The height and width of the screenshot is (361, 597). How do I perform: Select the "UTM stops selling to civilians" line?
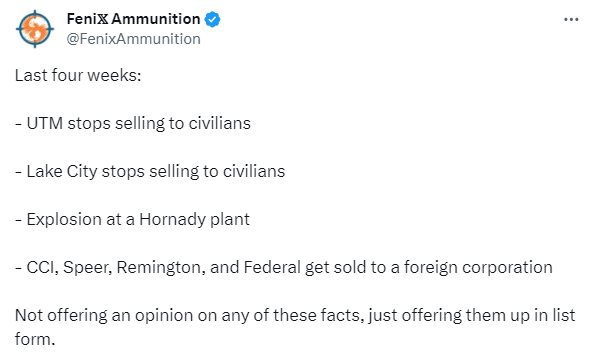[x=133, y=123]
